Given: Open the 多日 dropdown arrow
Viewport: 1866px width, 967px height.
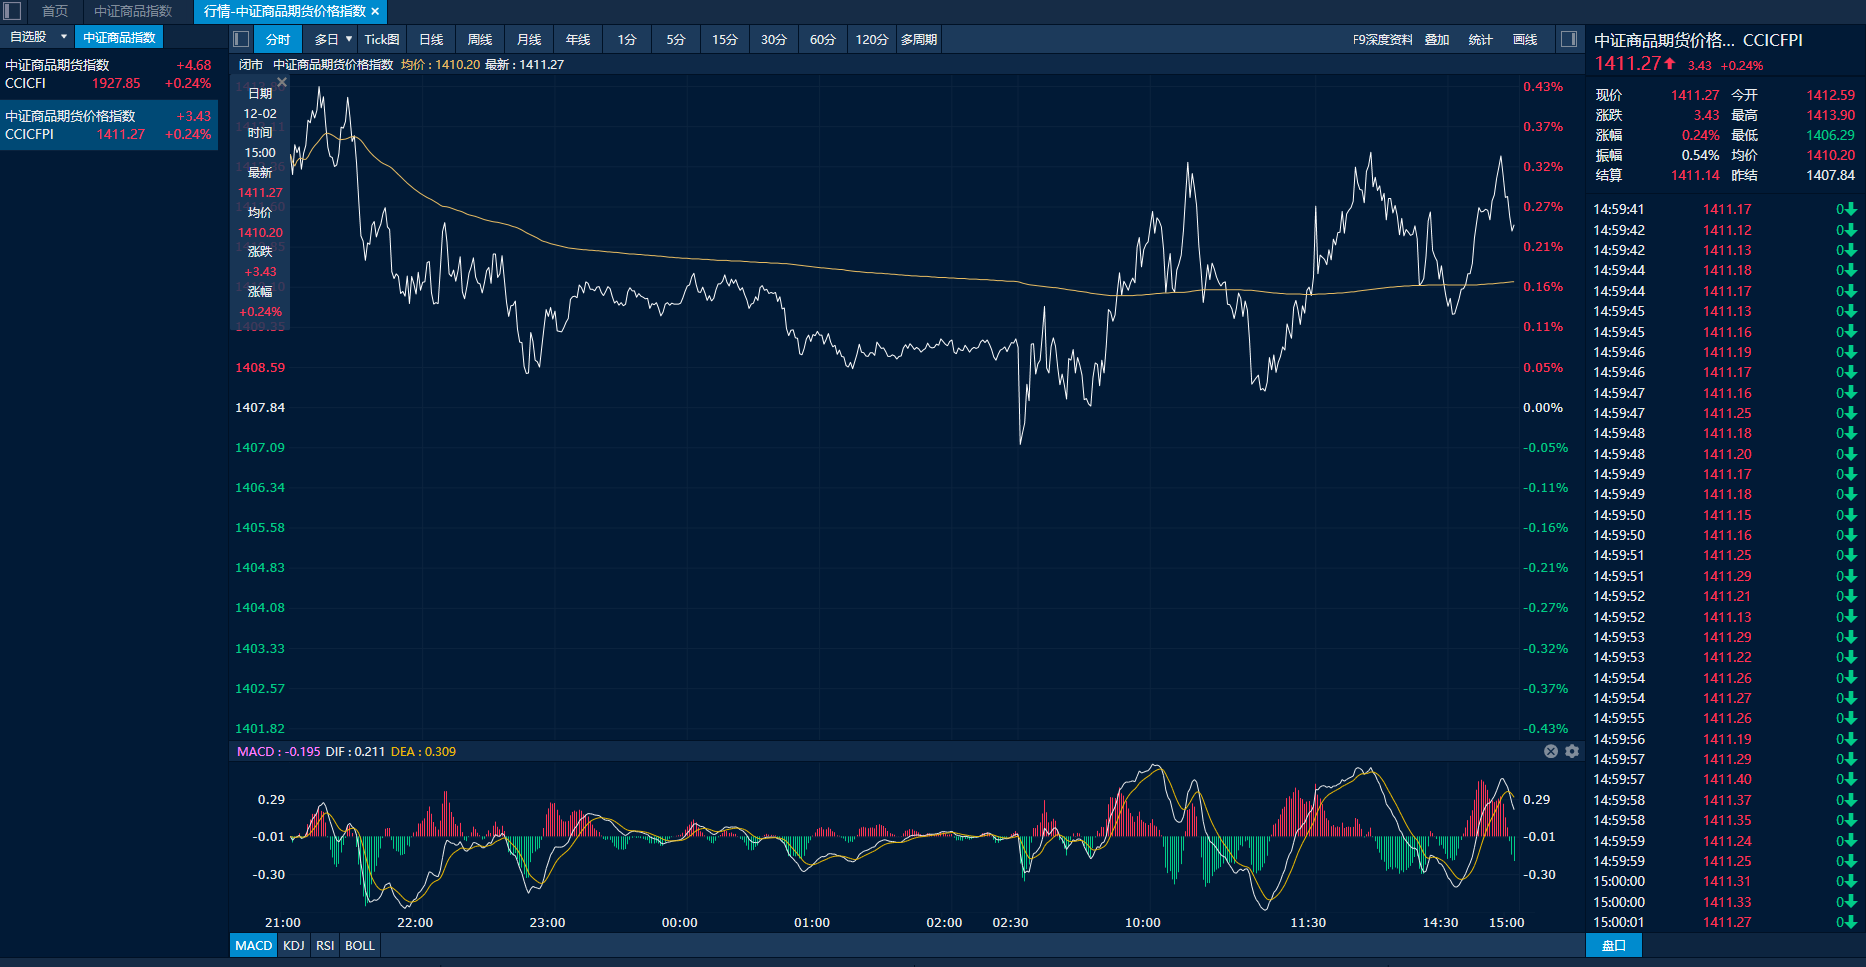Looking at the screenshot, I should tap(349, 39).
